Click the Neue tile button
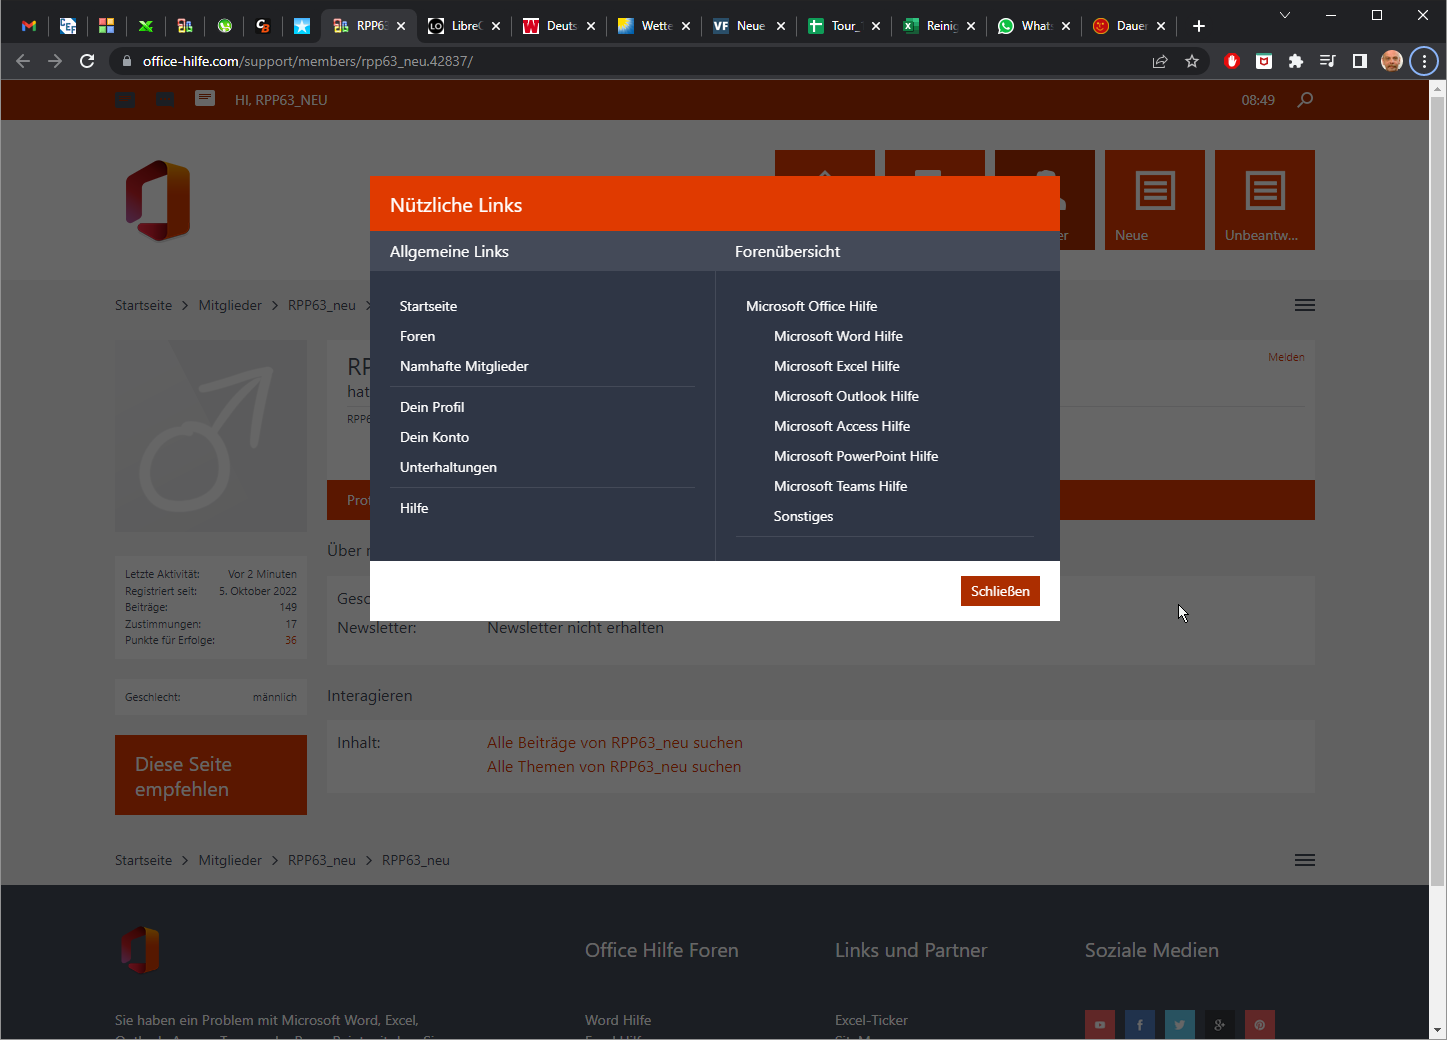Viewport: 1447px width, 1040px height. [1155, 200]
